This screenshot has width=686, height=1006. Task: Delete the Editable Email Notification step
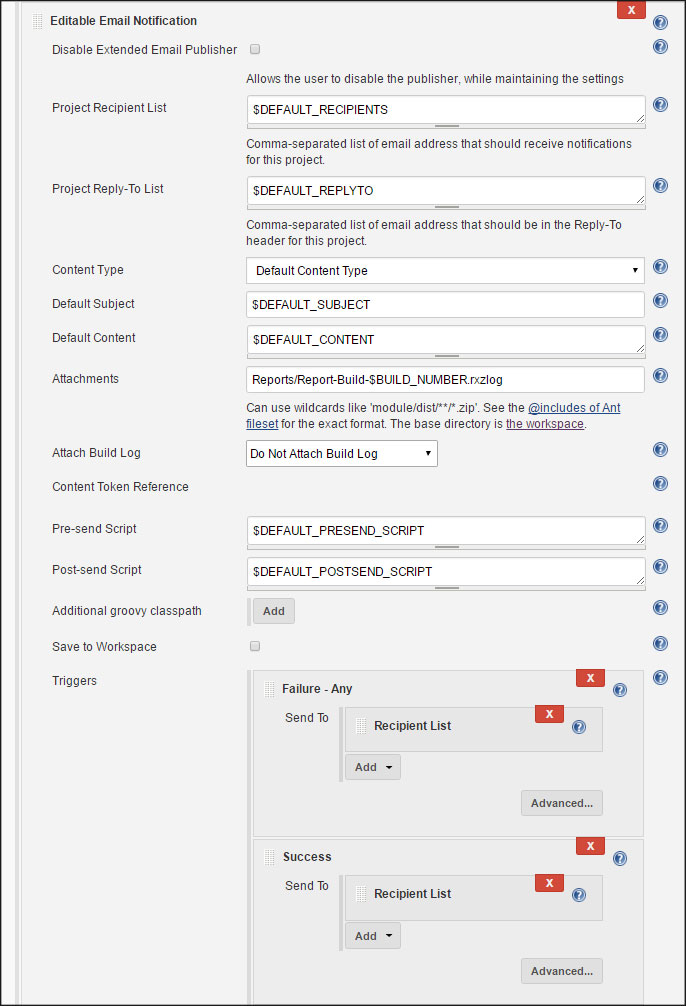[x=631, y=10]
